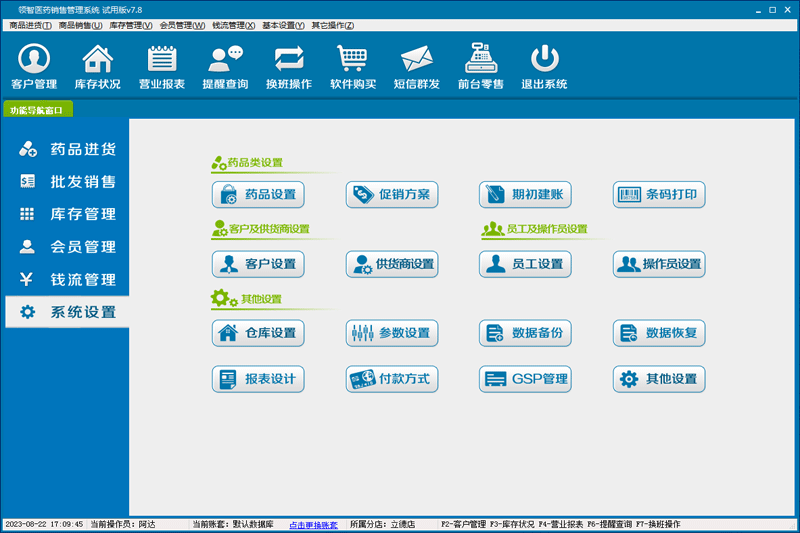Click F2-客户管理 shortcut hint text
This screenshot has width=800, height=533.
463,524
